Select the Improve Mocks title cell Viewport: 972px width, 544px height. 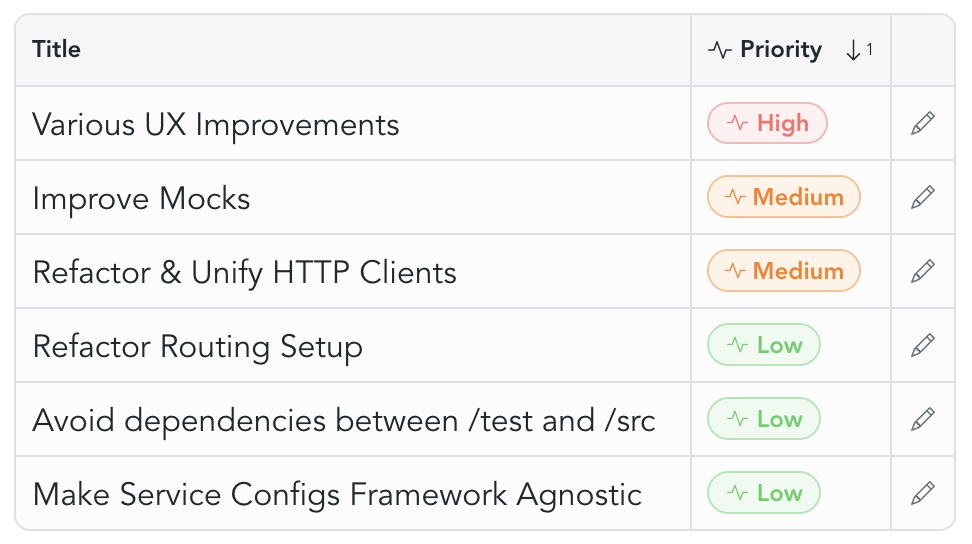[141, 199]
